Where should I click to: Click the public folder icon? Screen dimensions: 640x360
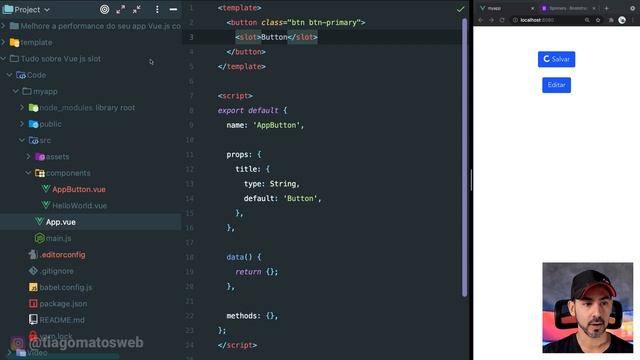coord(33,124)
